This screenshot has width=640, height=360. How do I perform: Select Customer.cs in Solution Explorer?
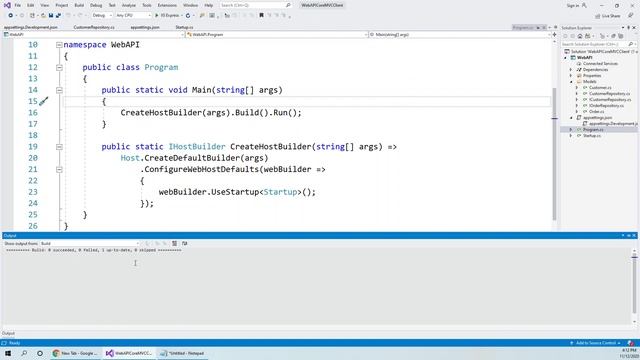click(599, 88)
